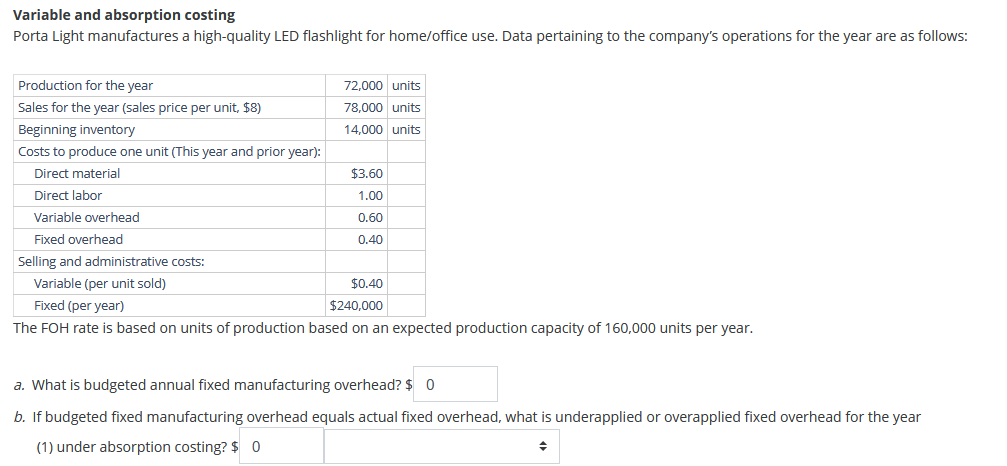Click the Fixed overhead 0.40 value
The height and width of the screenshot is (466, 1007).
[370, 240]
